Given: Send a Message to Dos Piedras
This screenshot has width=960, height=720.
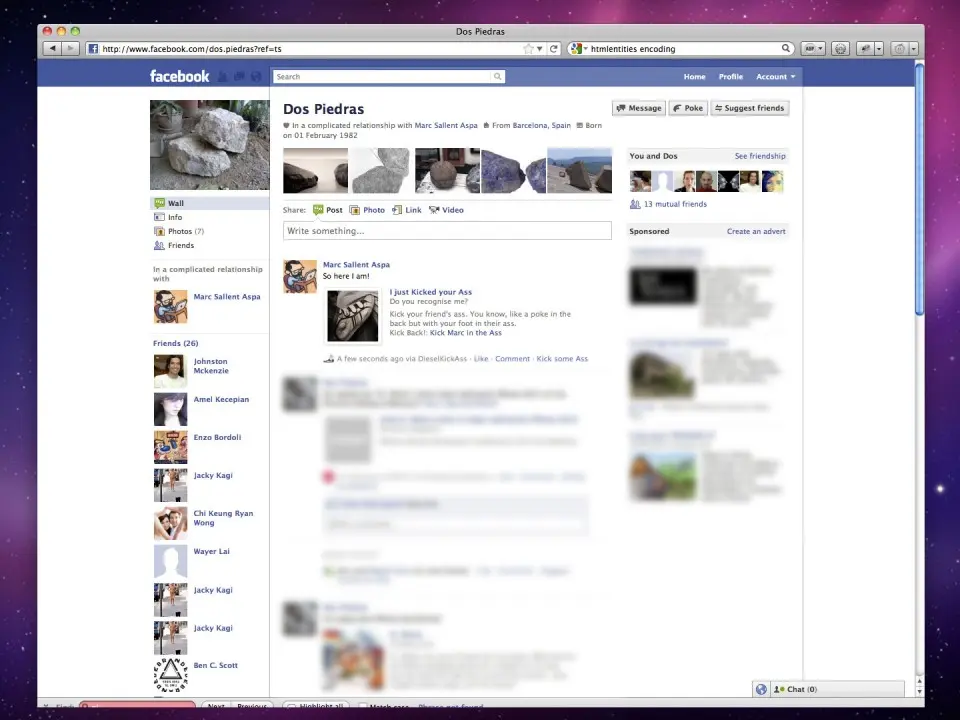Looking at the screenshot, I should coord(639,108).
